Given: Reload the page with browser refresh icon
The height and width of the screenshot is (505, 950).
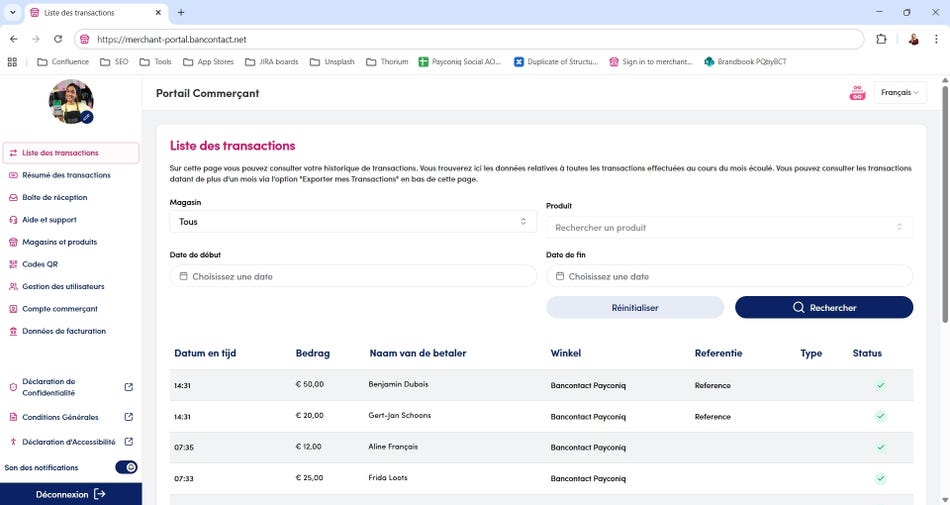Looking at the screenshot, I should click(x=58, y=39).
